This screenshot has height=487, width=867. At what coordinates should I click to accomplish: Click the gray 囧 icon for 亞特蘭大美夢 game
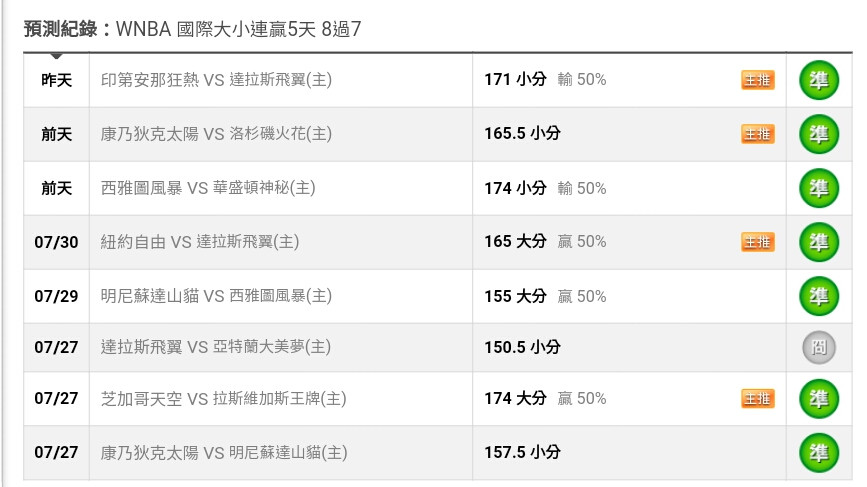point(819,347)
